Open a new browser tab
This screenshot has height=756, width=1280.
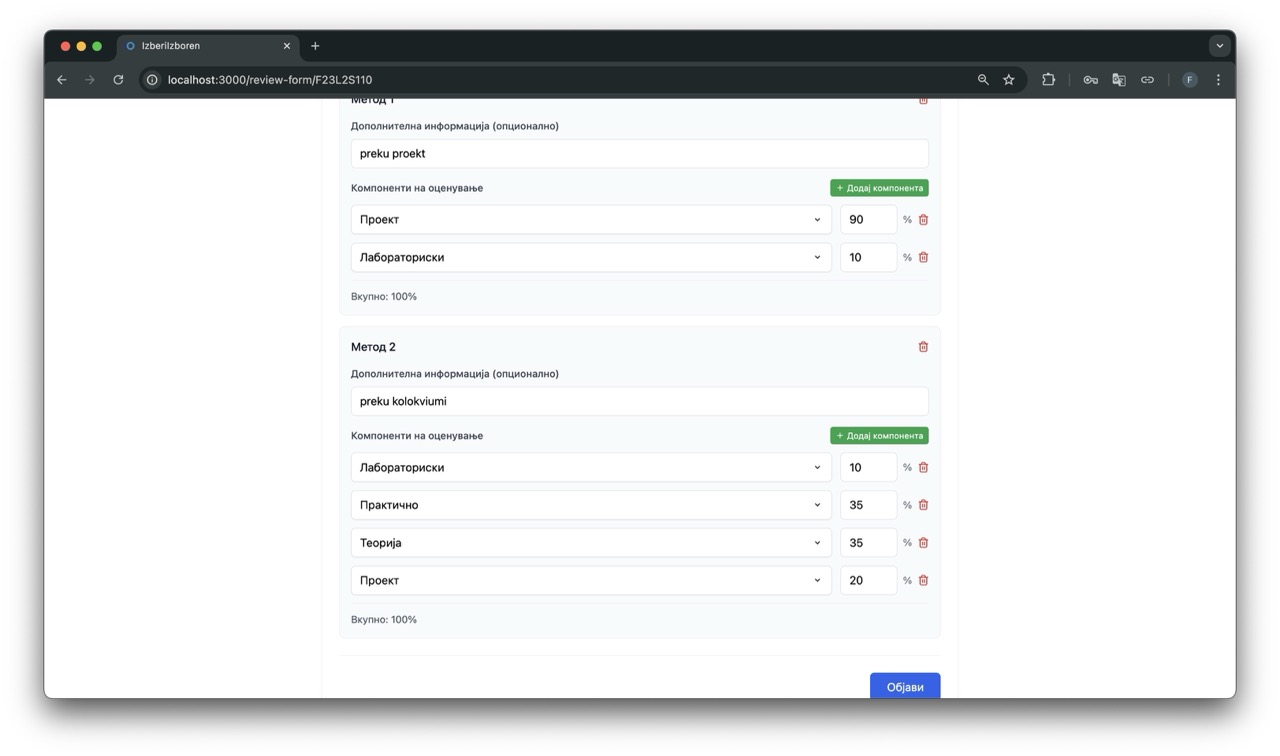point(315,46)
